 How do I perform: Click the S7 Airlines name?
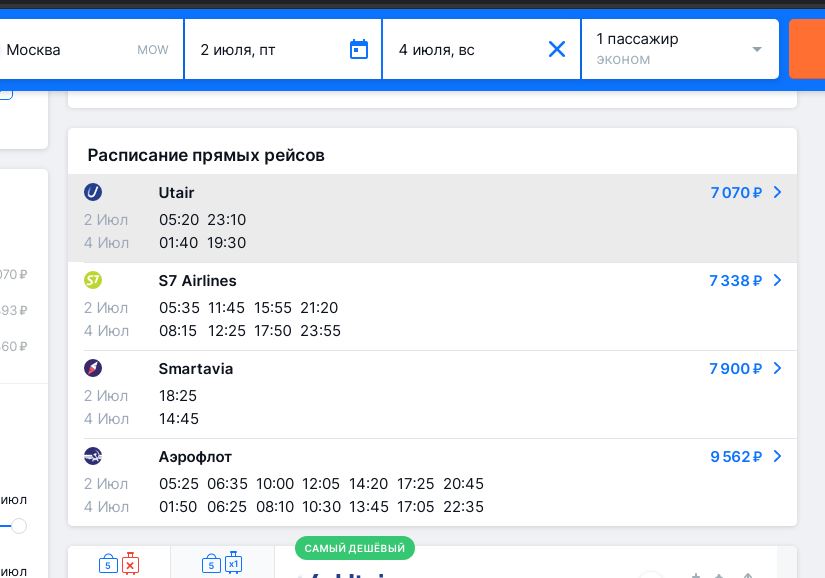[197, 280]
